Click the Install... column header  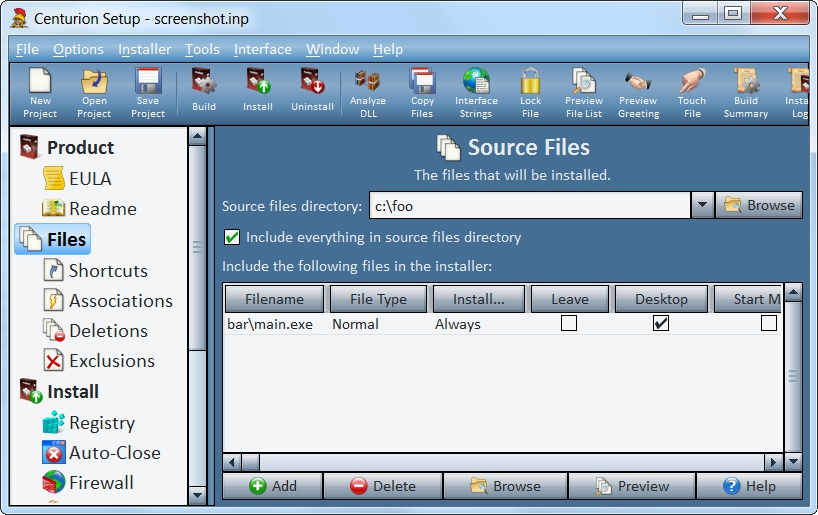[479, 299]
